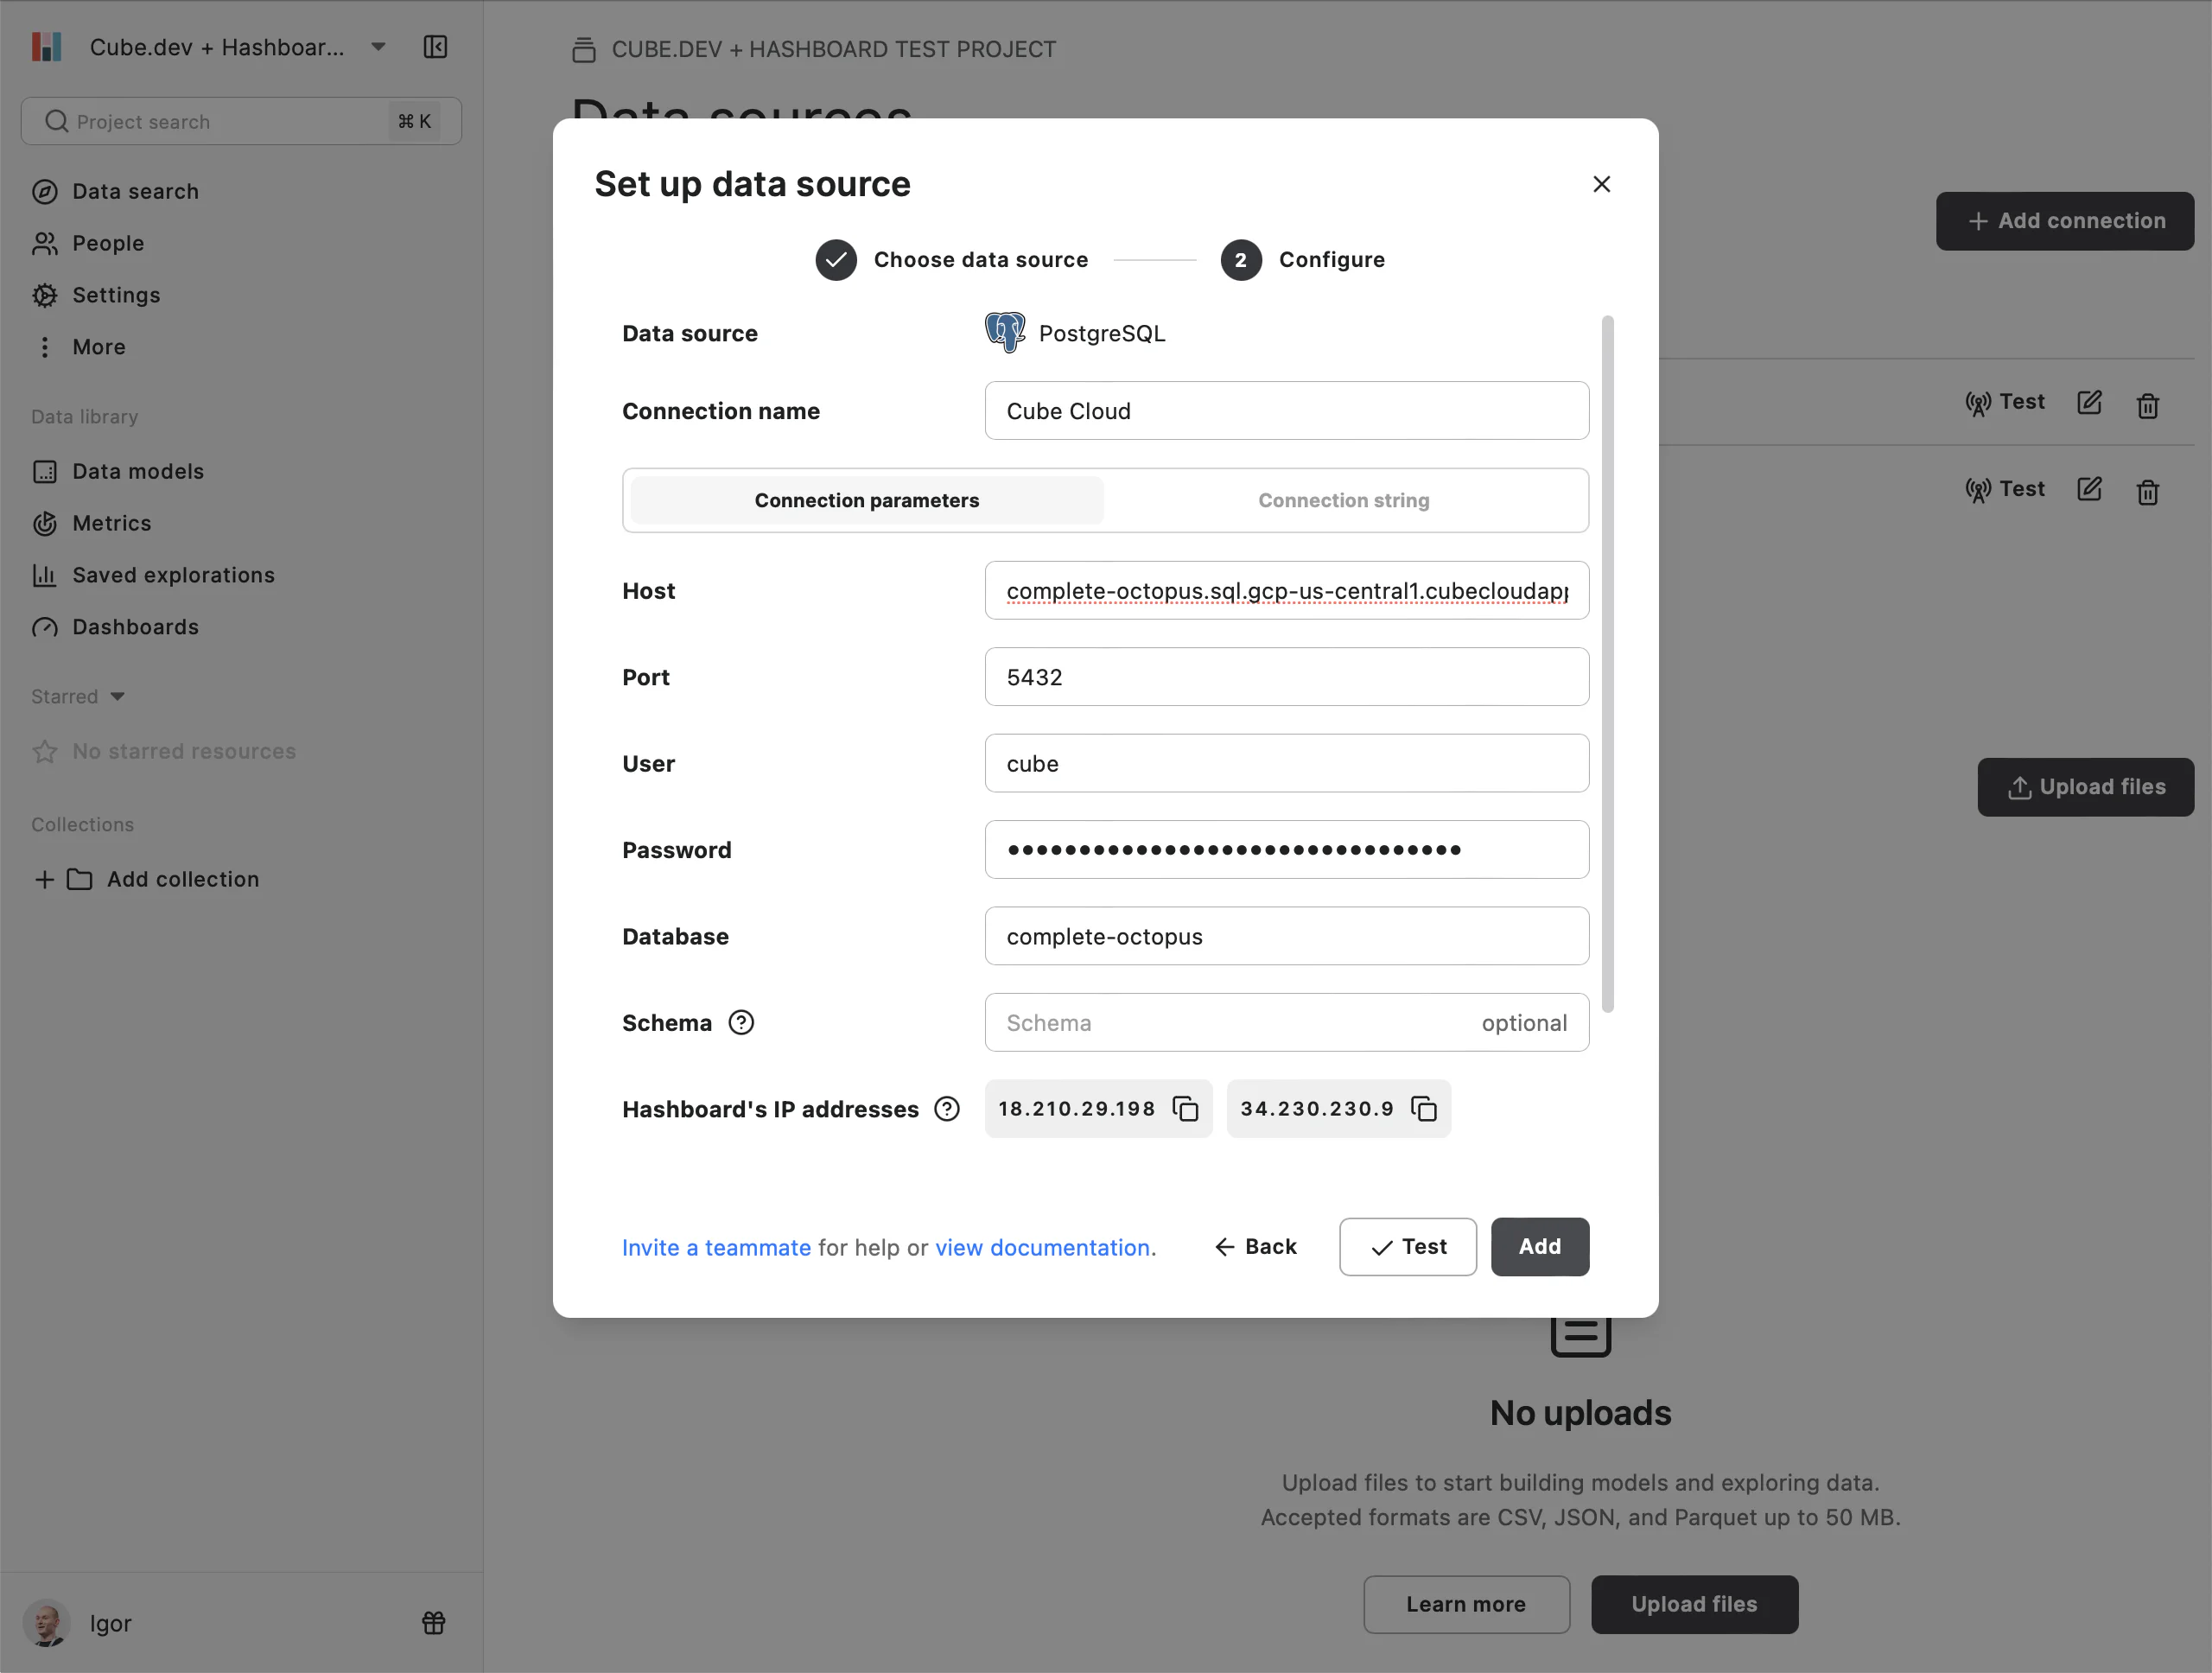This screenshot has width=2212, height=1673.
Task: Copy the 34.230.230.9 IP address
Action: point(1423,1108)
